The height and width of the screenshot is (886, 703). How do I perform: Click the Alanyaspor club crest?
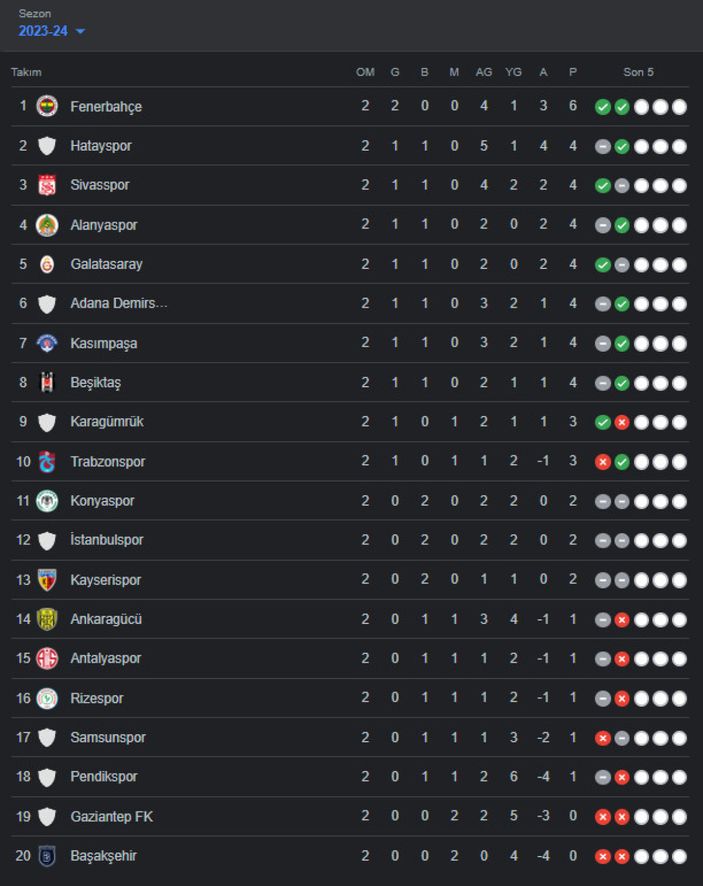coord(47,225)
